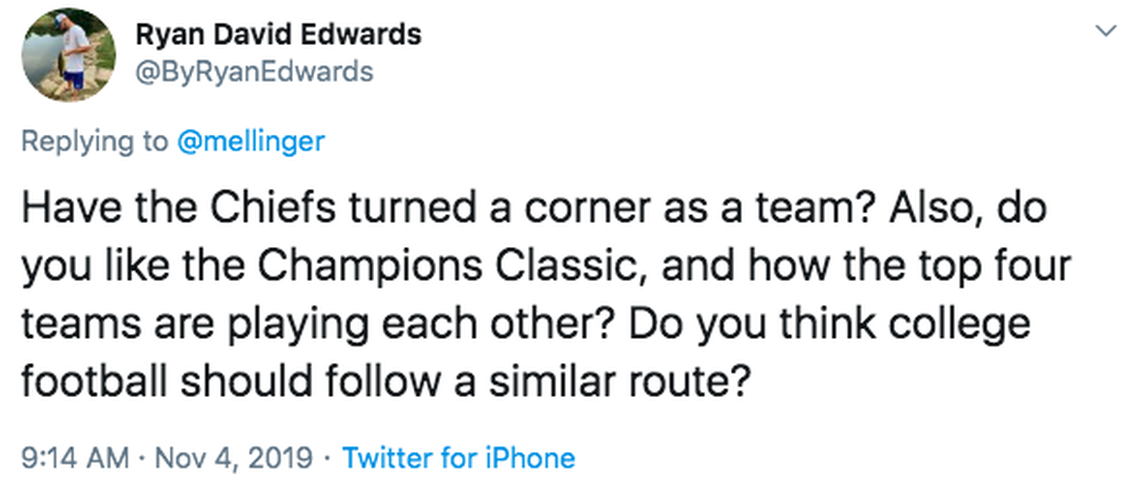Screen dimensions: 1140x497
Task: Click the "Twitter for iPhone" source link
Action: pyautogui.click(x=459, y=458)
